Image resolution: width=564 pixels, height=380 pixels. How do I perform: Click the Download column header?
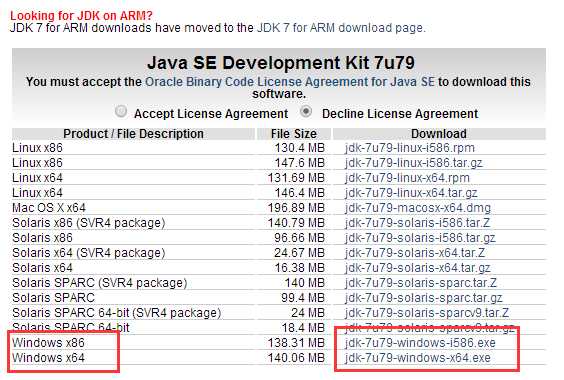pos(439,134)
